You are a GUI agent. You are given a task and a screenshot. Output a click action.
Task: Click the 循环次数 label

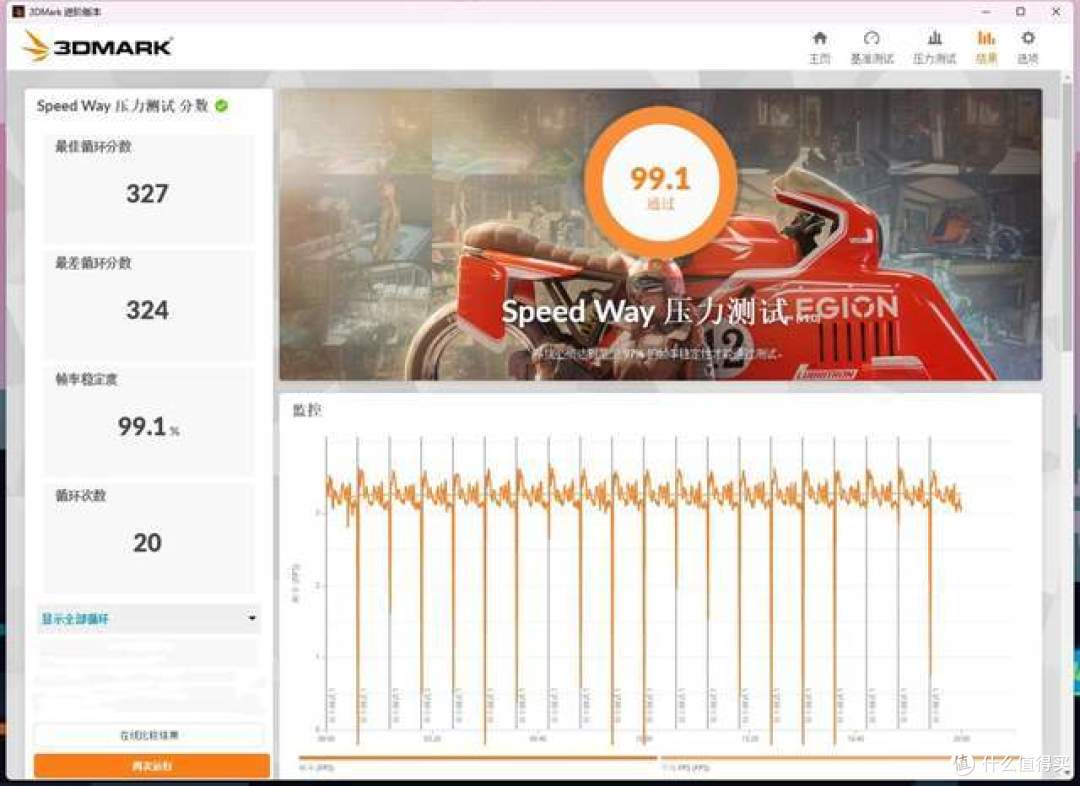pyautogui.click(x=81, y=495)
